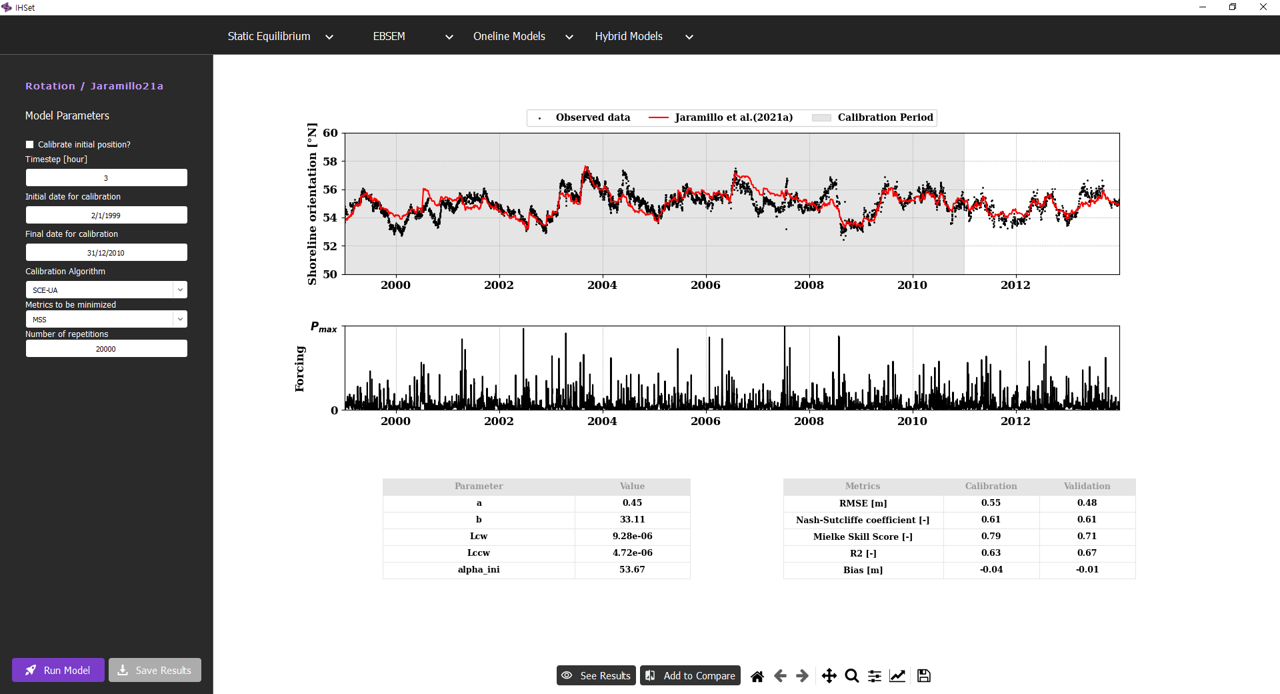The height and width of the screenshot is (694, 1280).
Task: Expand the Hybrid Models menu
Action: [x=643, y=37]
